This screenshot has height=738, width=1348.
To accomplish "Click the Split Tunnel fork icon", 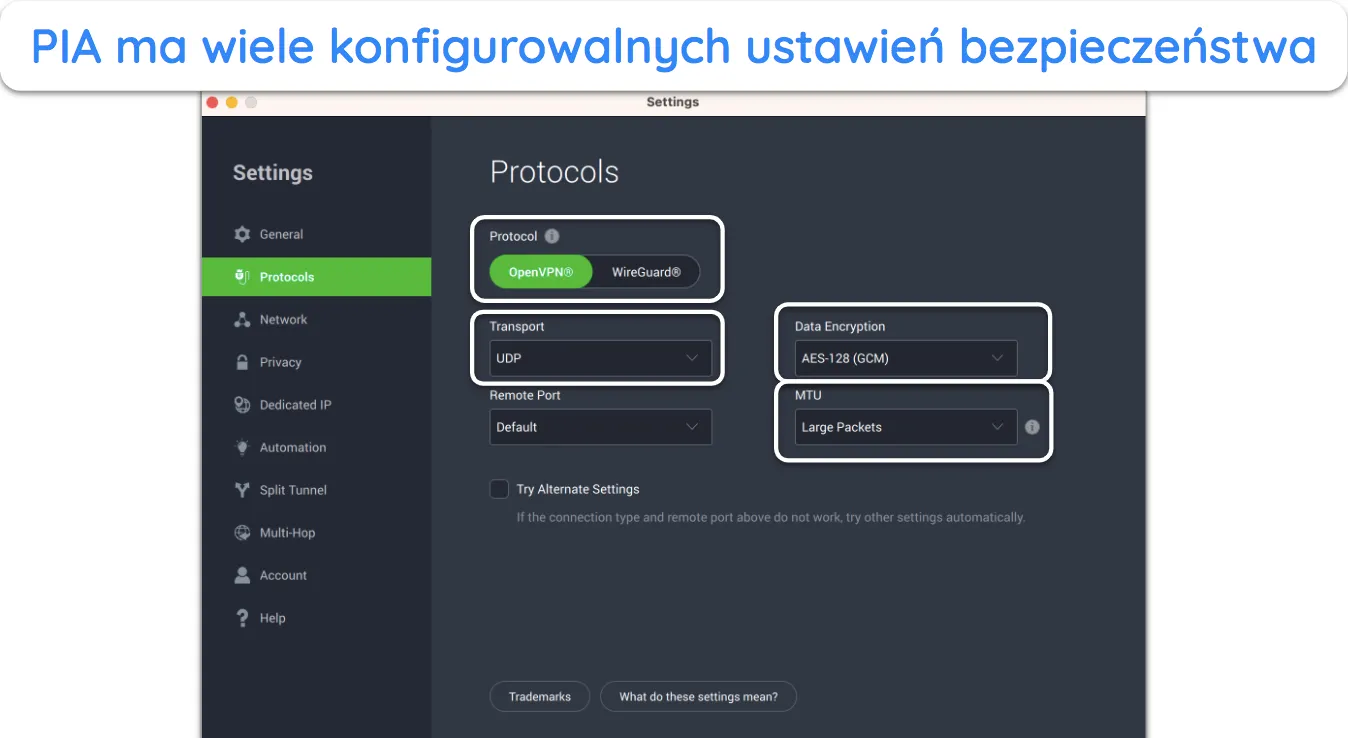I will click(x=242, y=490).
